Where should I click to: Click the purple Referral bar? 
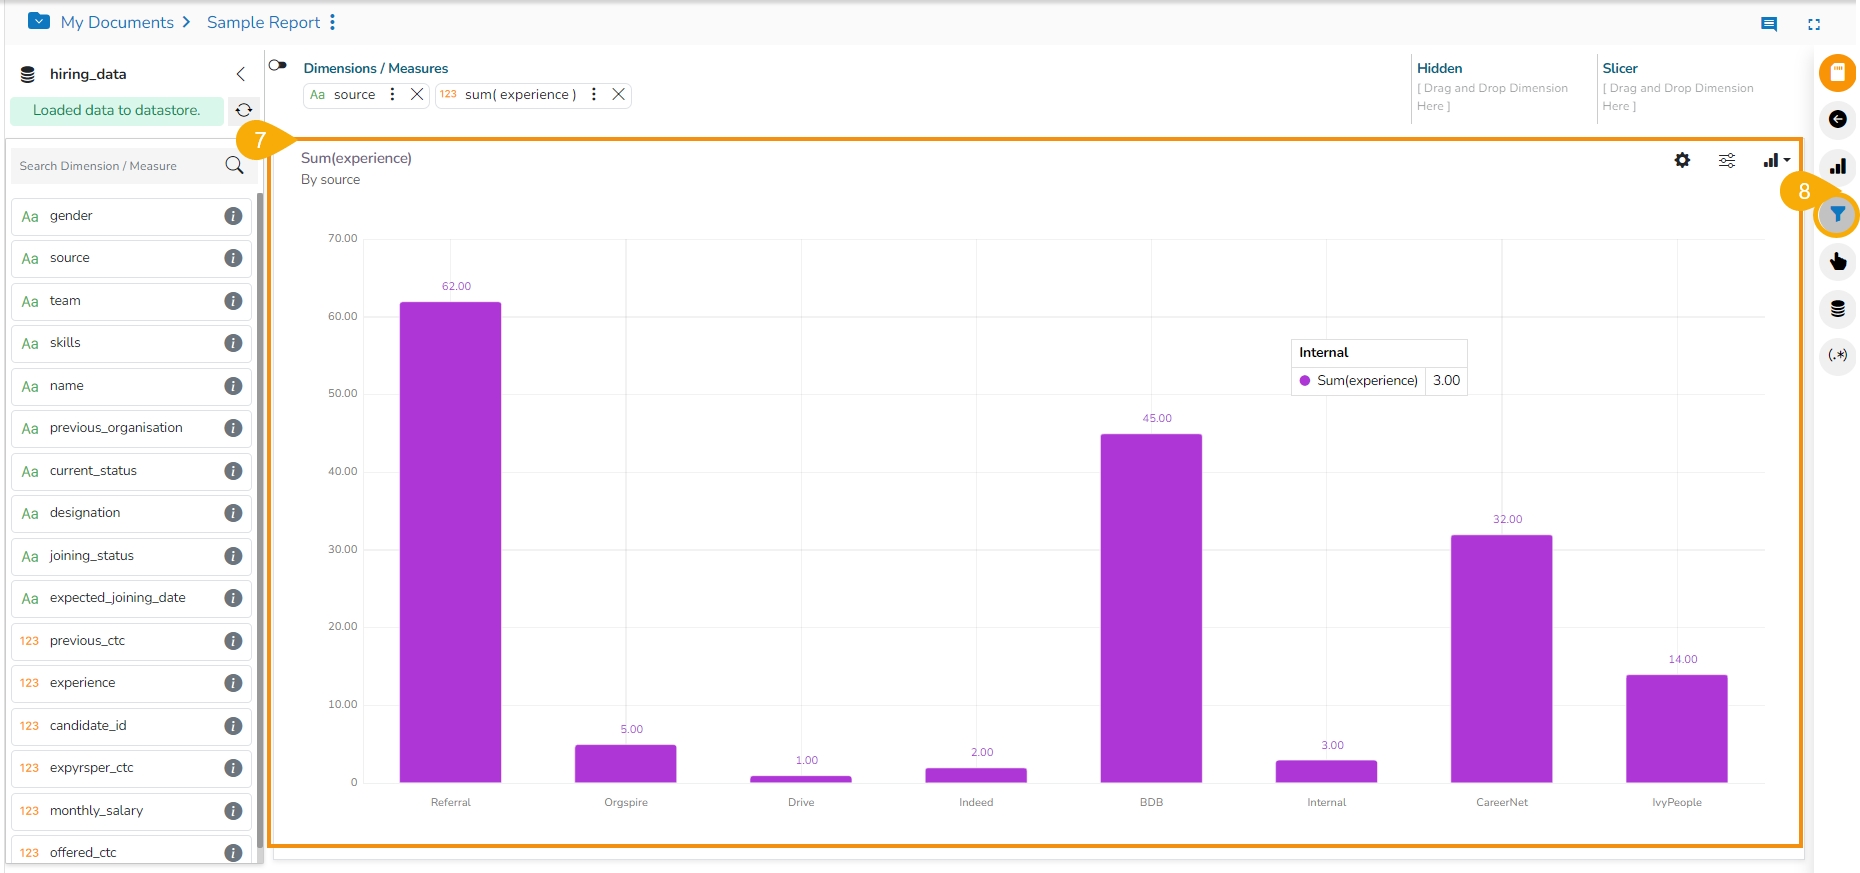pos(450,541)
